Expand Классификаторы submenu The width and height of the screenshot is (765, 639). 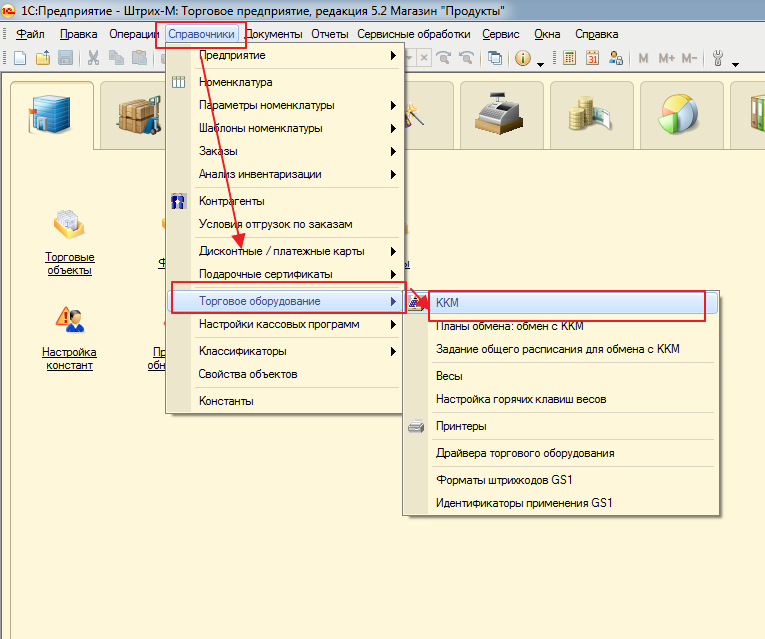click(x=243, y=351)
